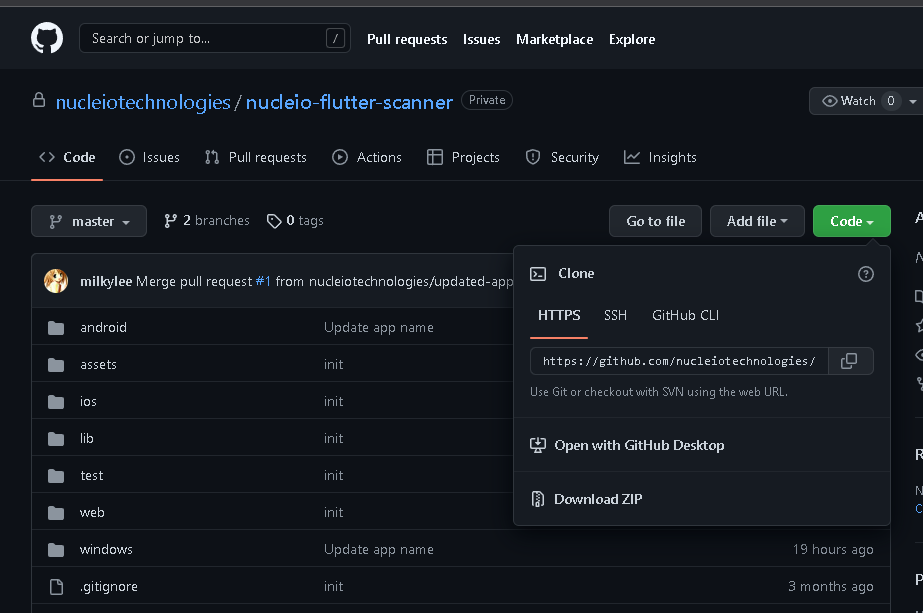Screen dimensions: 923x613
Task: Click the ios folder icon
Action: [56, 402]
